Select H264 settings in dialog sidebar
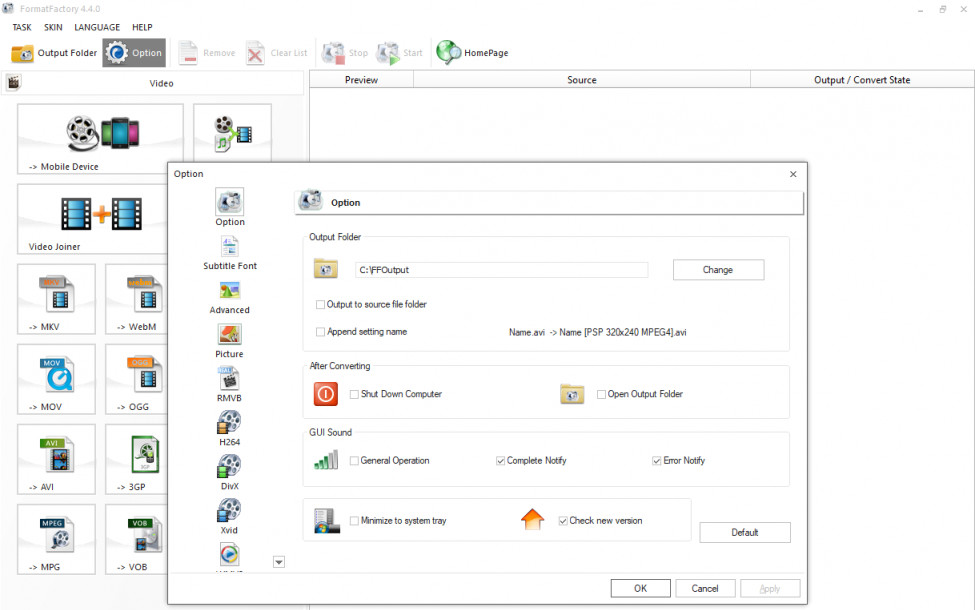 pyautogui.click(x=229, y=429)
